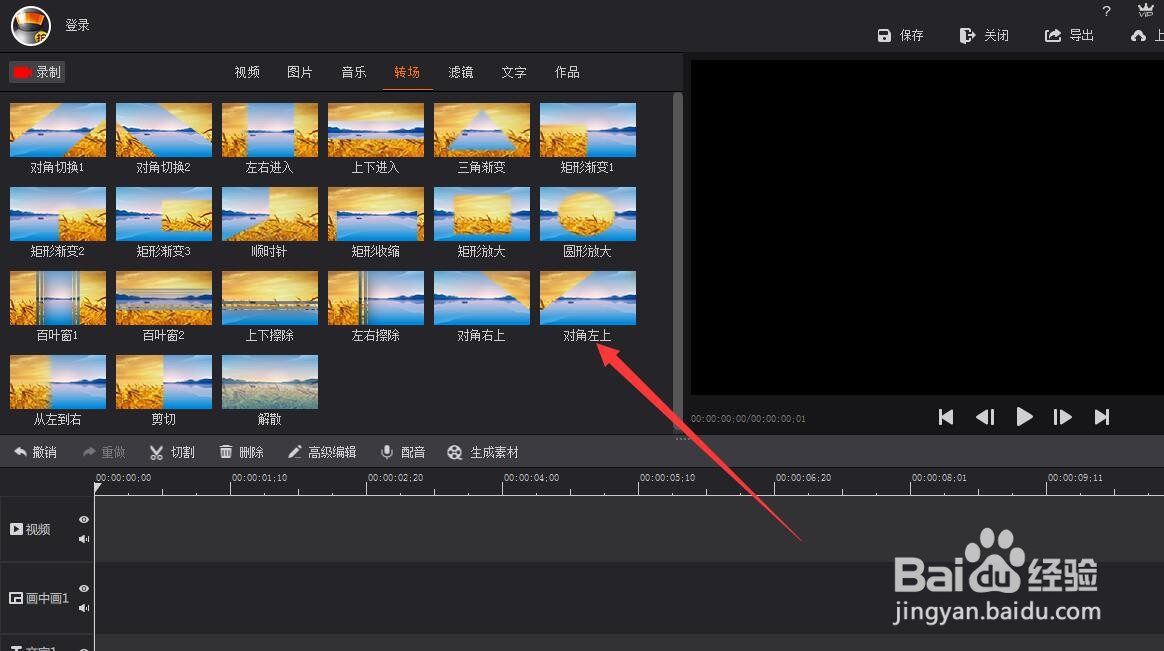This screenshot has height=651, width=1164.
Task: Click the preview timecode display
Action: [748, 419]
